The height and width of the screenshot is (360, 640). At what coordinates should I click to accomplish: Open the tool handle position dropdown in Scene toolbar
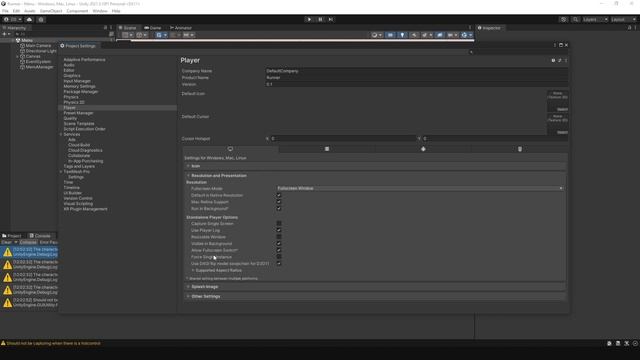click(127, 35)
